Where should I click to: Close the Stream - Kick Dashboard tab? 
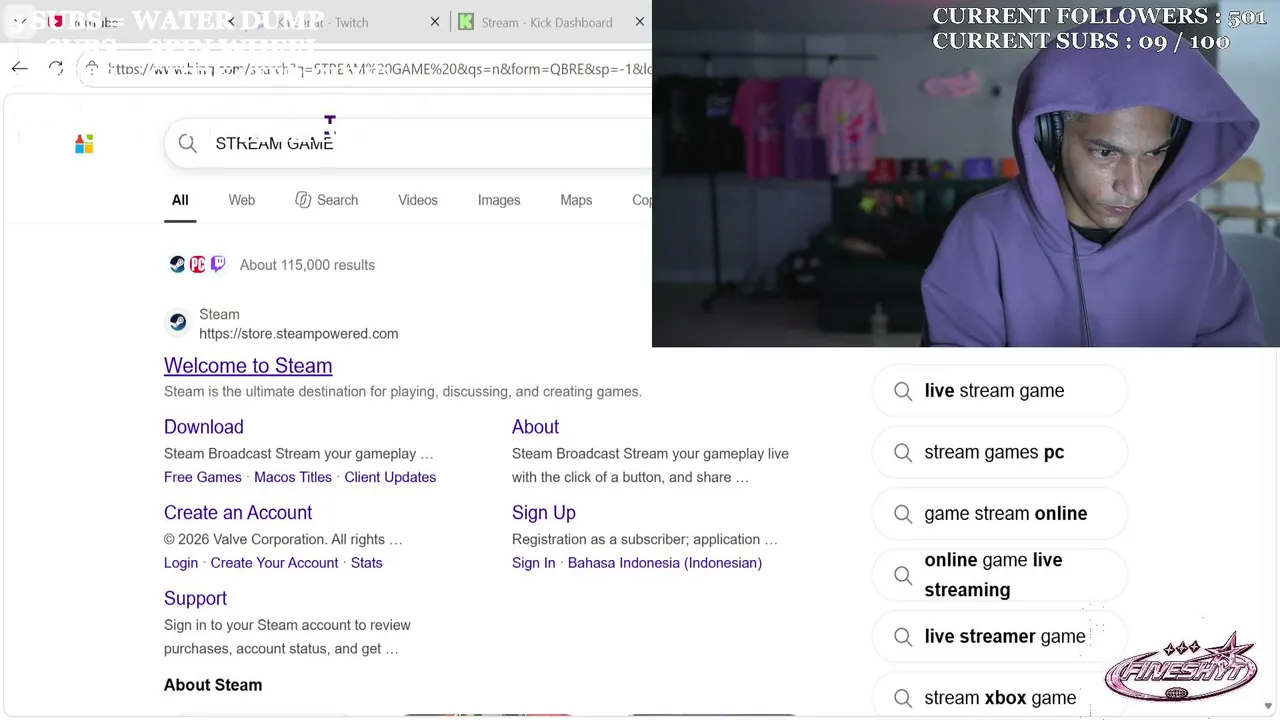(x=640, y=22)
